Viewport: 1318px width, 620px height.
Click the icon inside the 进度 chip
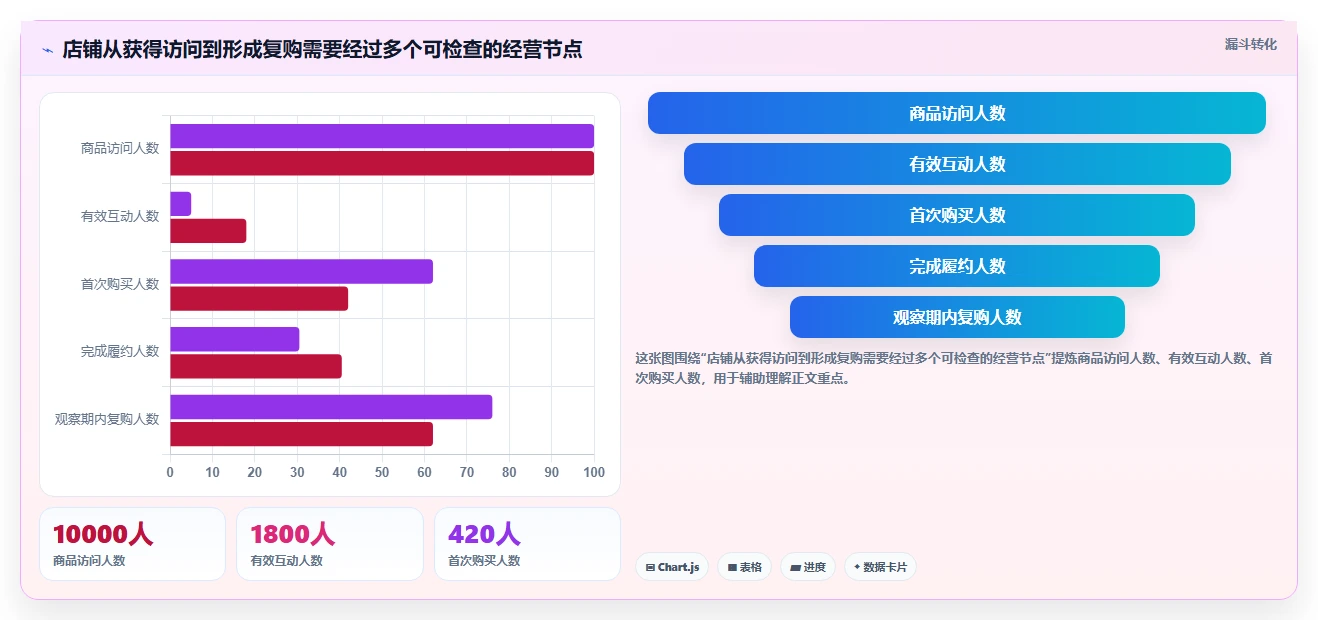click(x=795, y=567)
